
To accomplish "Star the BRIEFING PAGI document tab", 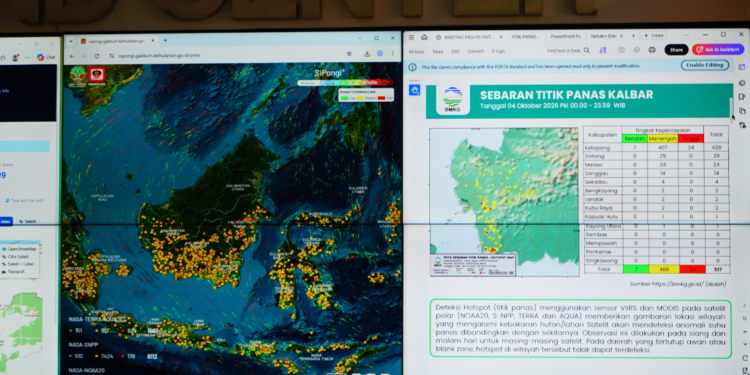I will 438,37.
